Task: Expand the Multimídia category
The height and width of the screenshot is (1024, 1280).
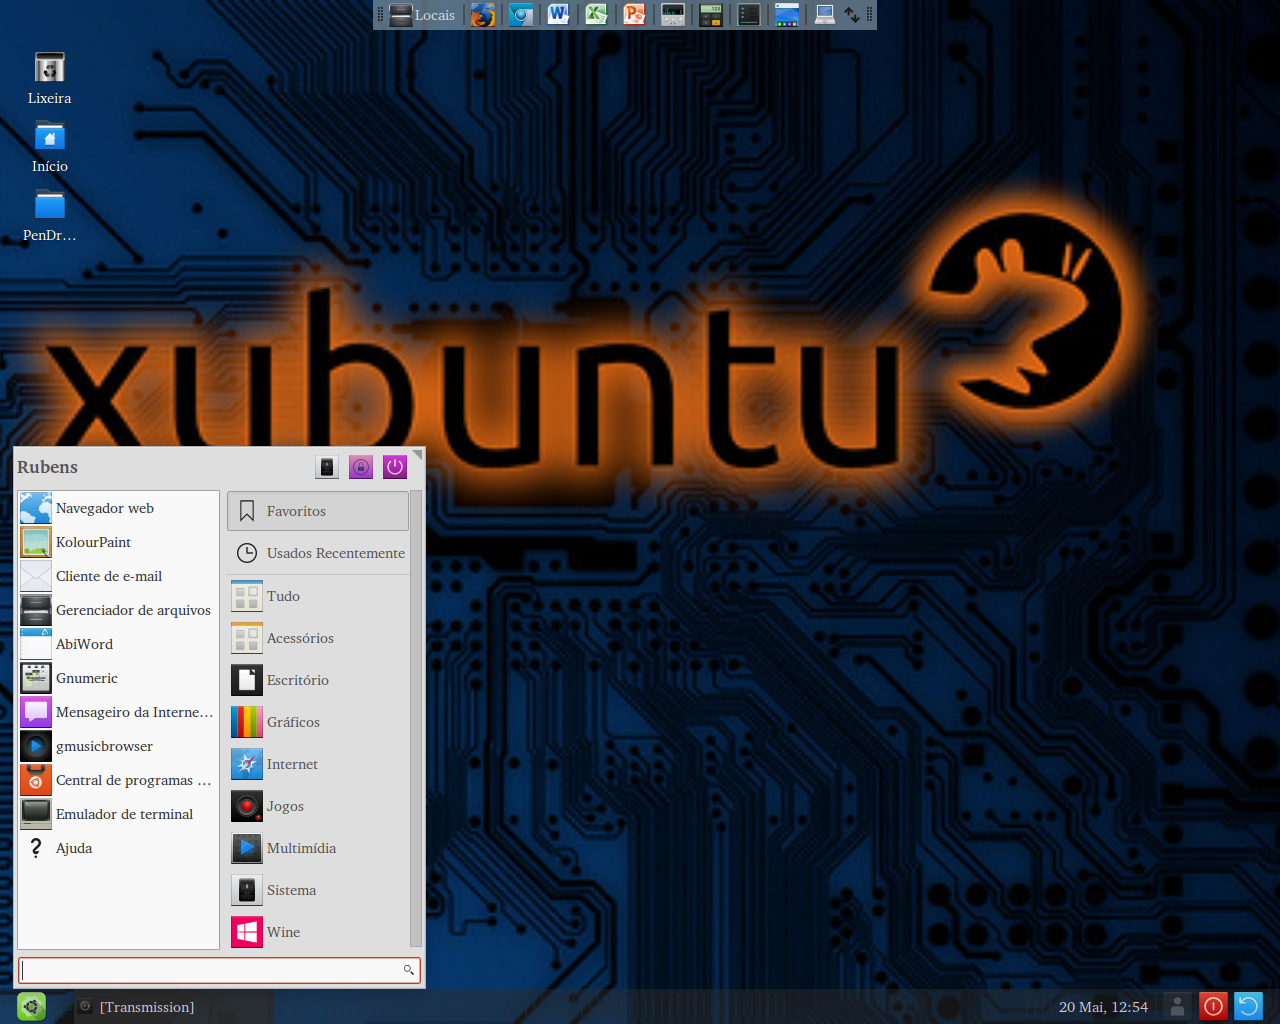Action: click(x=318, y=848)
